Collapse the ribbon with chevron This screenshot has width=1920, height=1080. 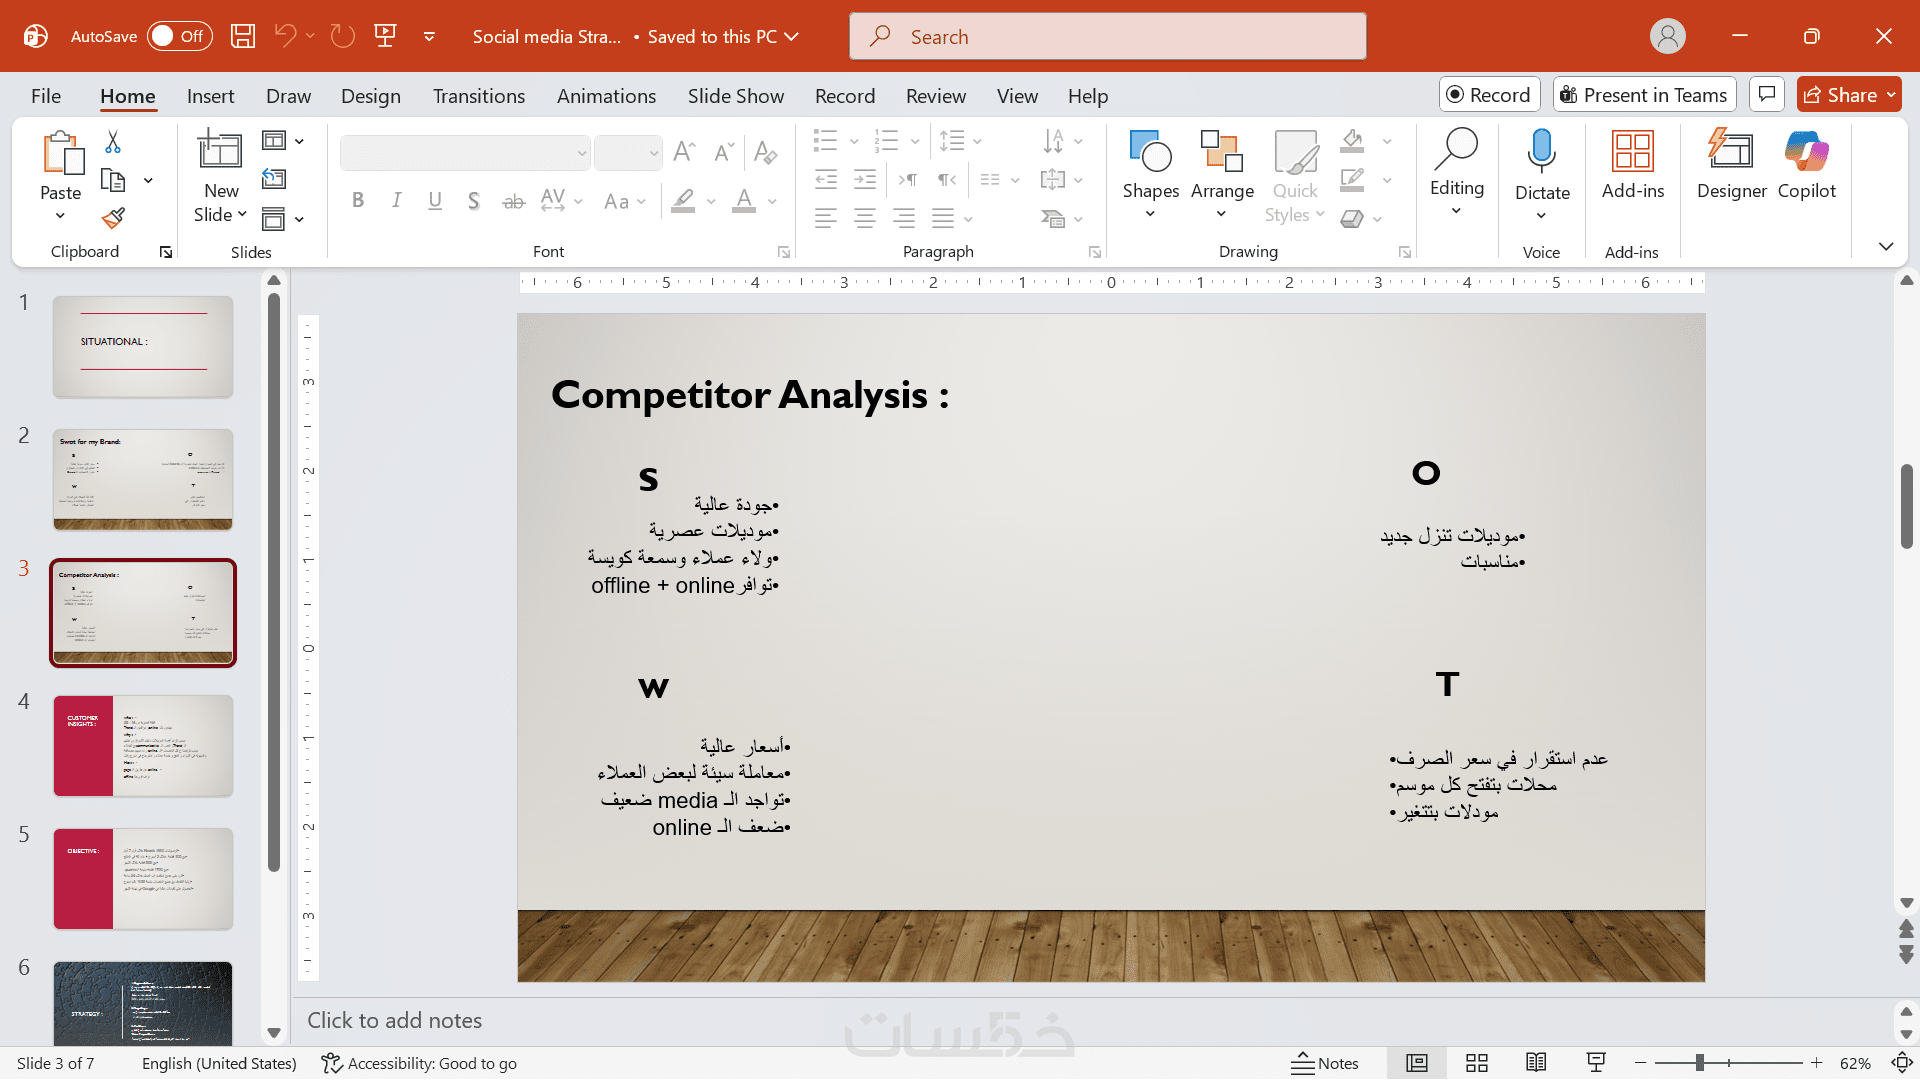[x=1886, y=246]
